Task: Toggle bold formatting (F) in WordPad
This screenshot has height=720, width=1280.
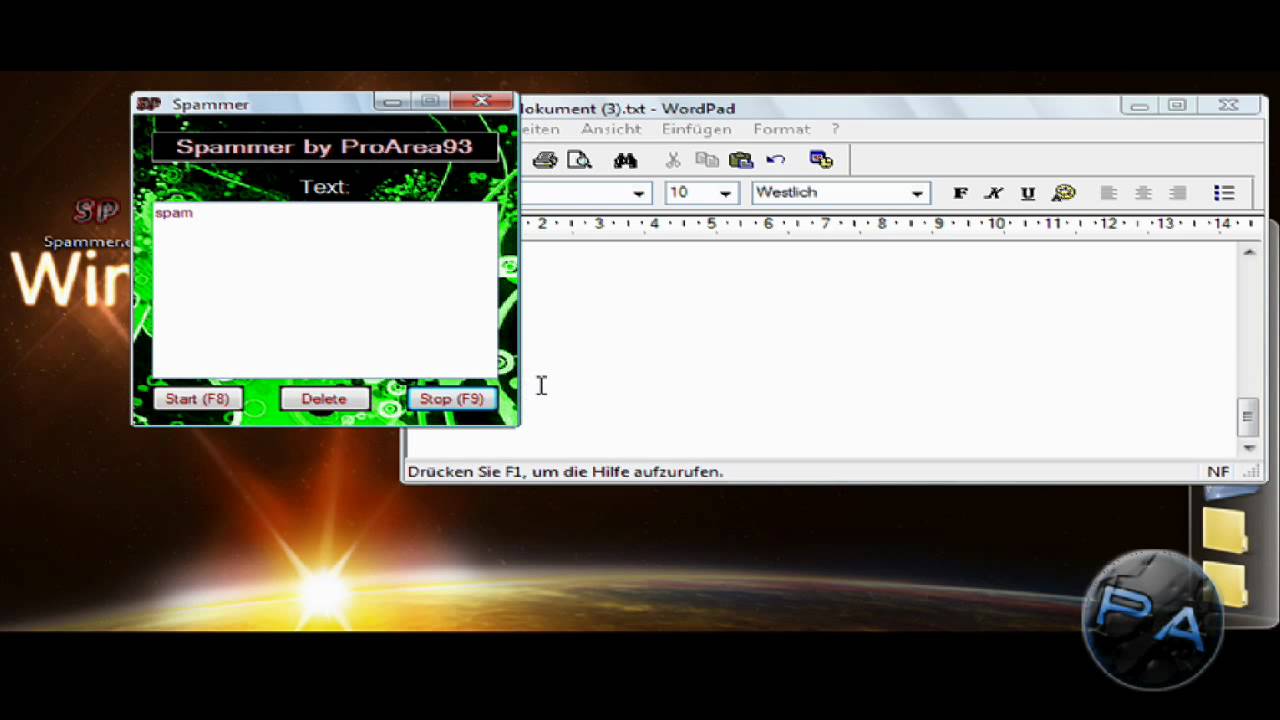Action: 960,193
